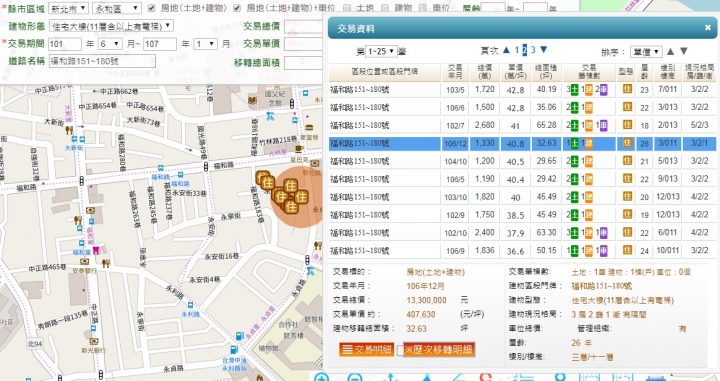The height and width of the screenshot is (381, 720).
Task: Click the zoom-out minus icon on bottom toolbar
Action: pyautogui.click(x=354, y=377)
